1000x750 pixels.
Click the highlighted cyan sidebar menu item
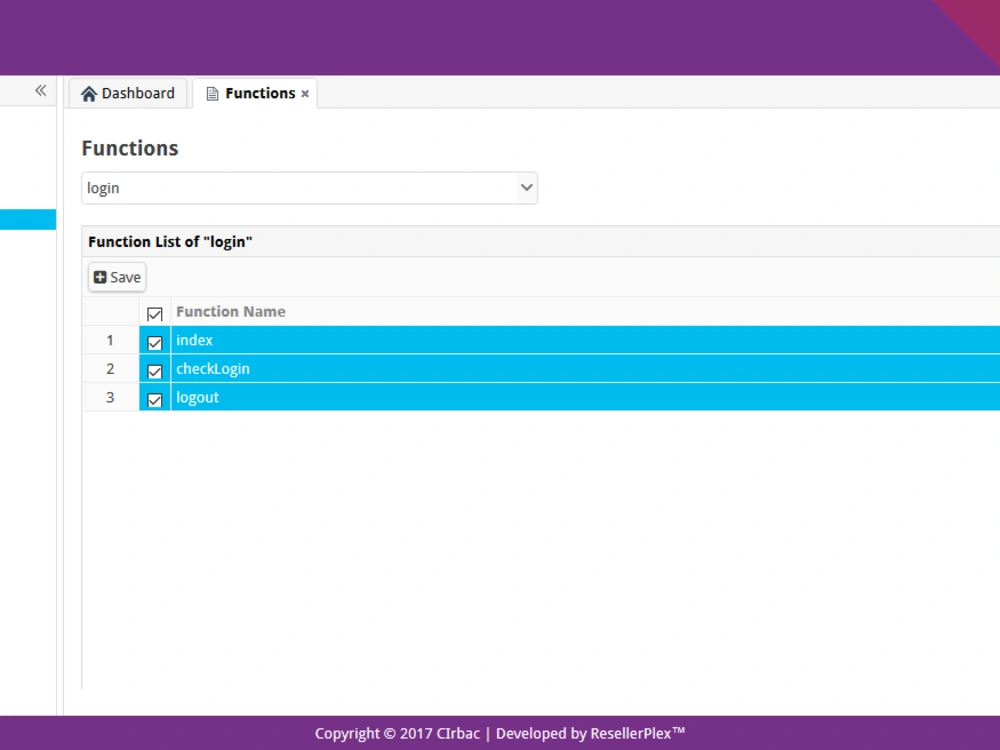click(x=28, y=218)
